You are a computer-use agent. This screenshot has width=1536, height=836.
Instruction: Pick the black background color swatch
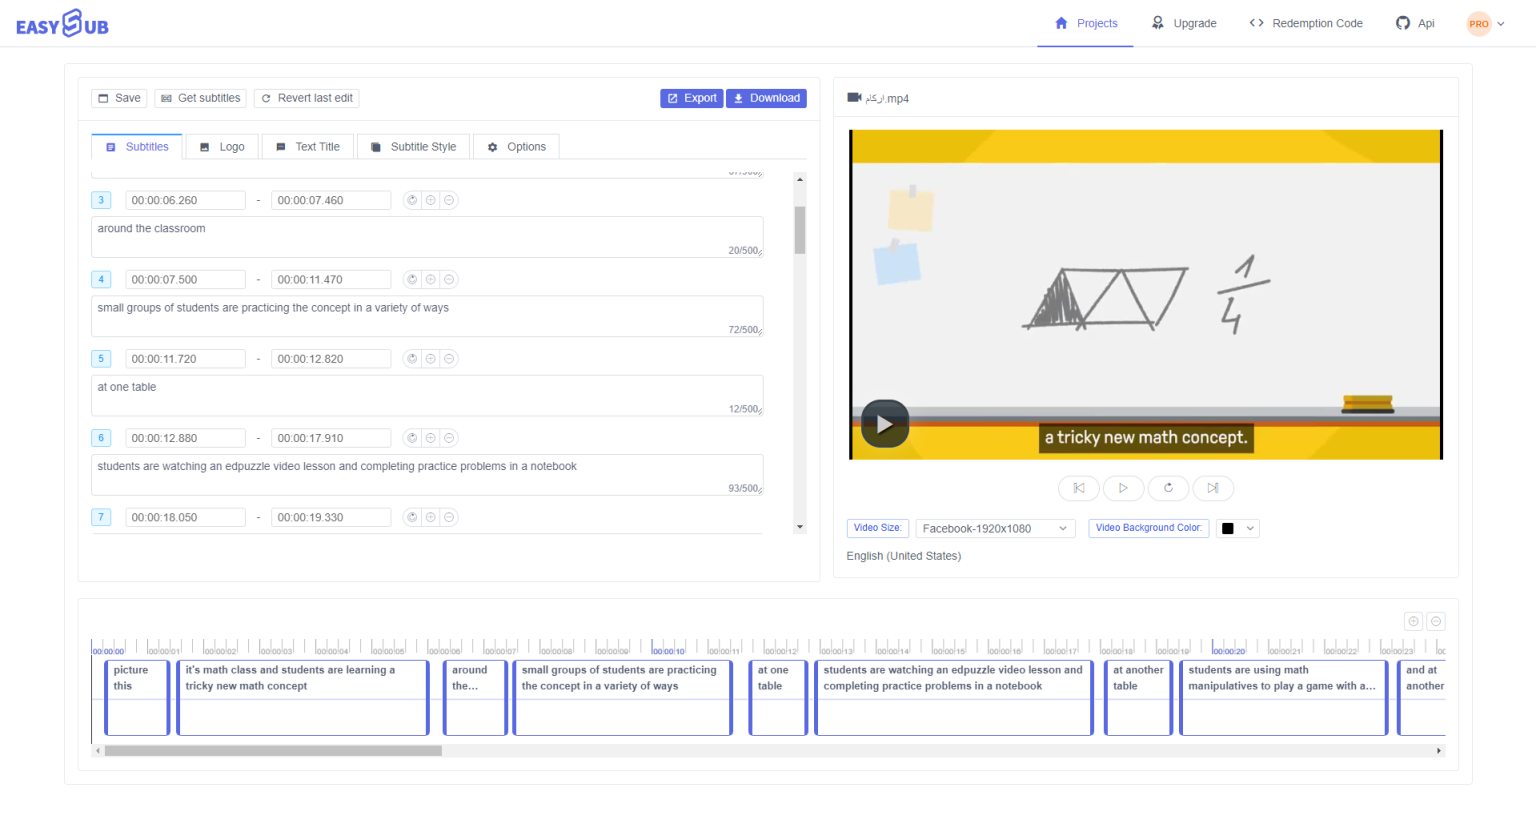click(x=1227, y=527)
